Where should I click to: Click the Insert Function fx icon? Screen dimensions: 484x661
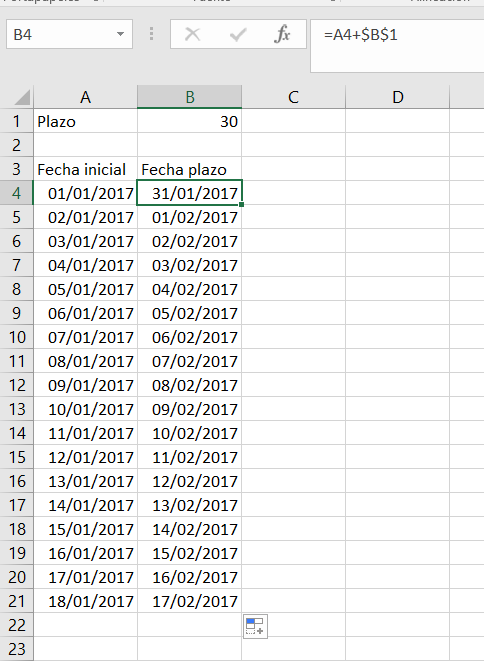coord(282,34)
